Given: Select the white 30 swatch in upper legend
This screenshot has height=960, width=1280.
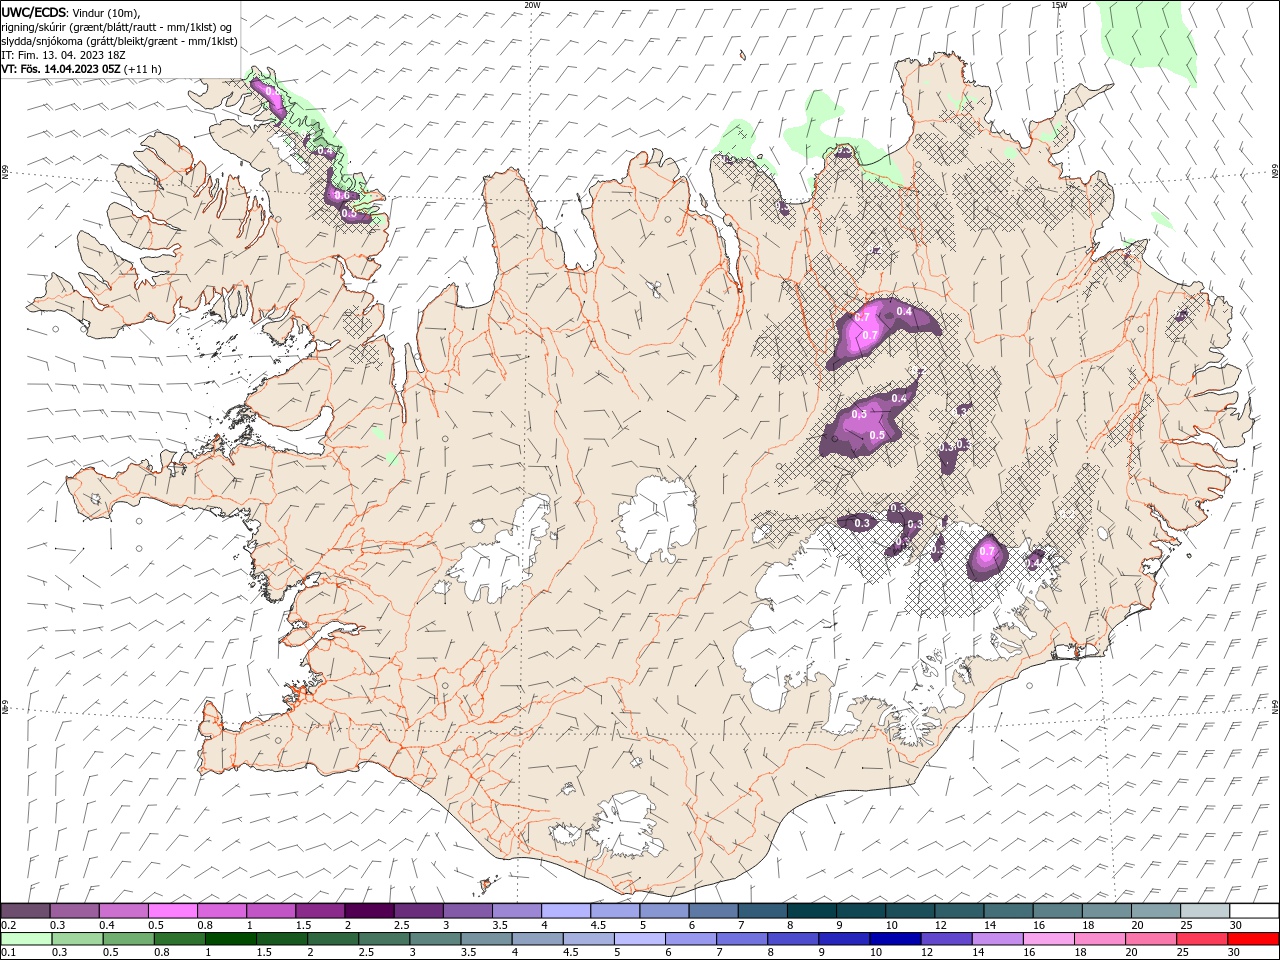Looking at the screenshot, I should pos(1255,911).
